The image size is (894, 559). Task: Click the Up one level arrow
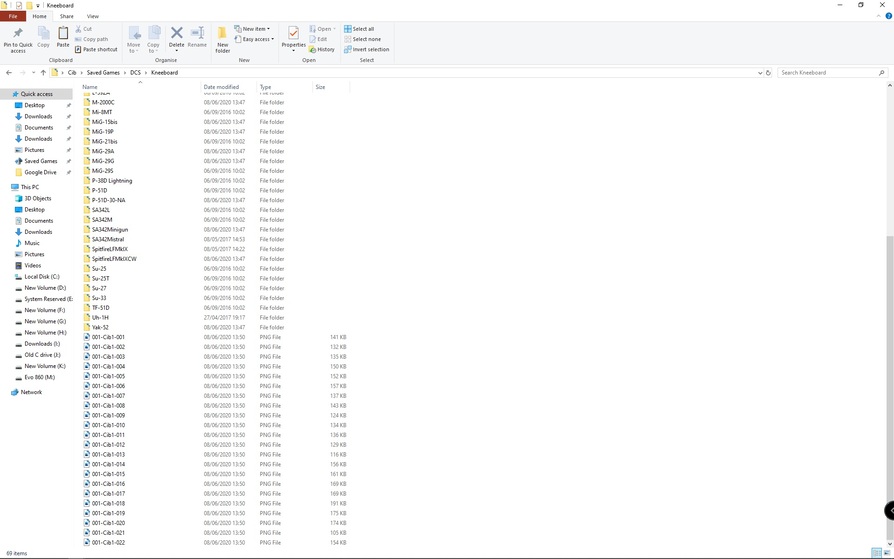pos(43,72)
